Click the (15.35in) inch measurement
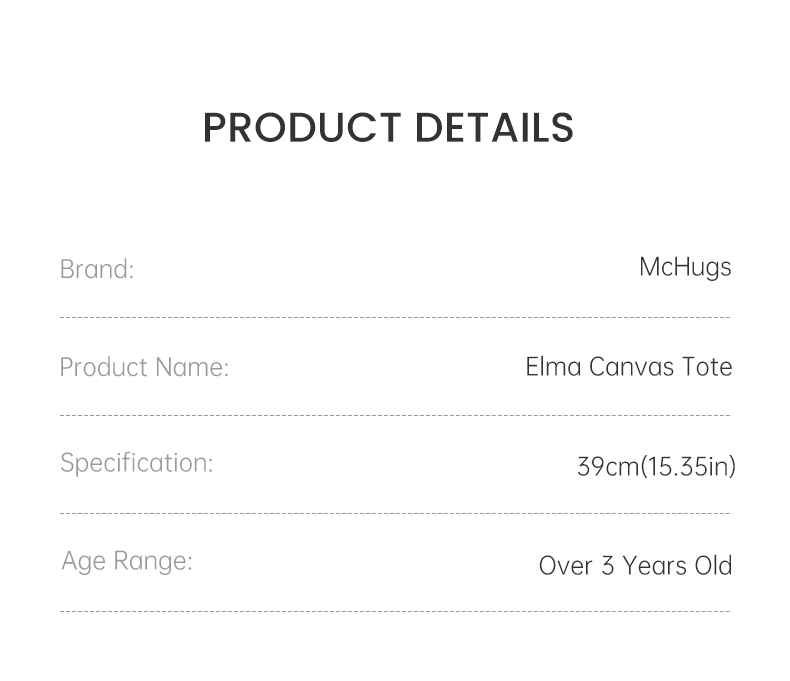The width and height of the screenshot is (790, 681). click(688, 466)
